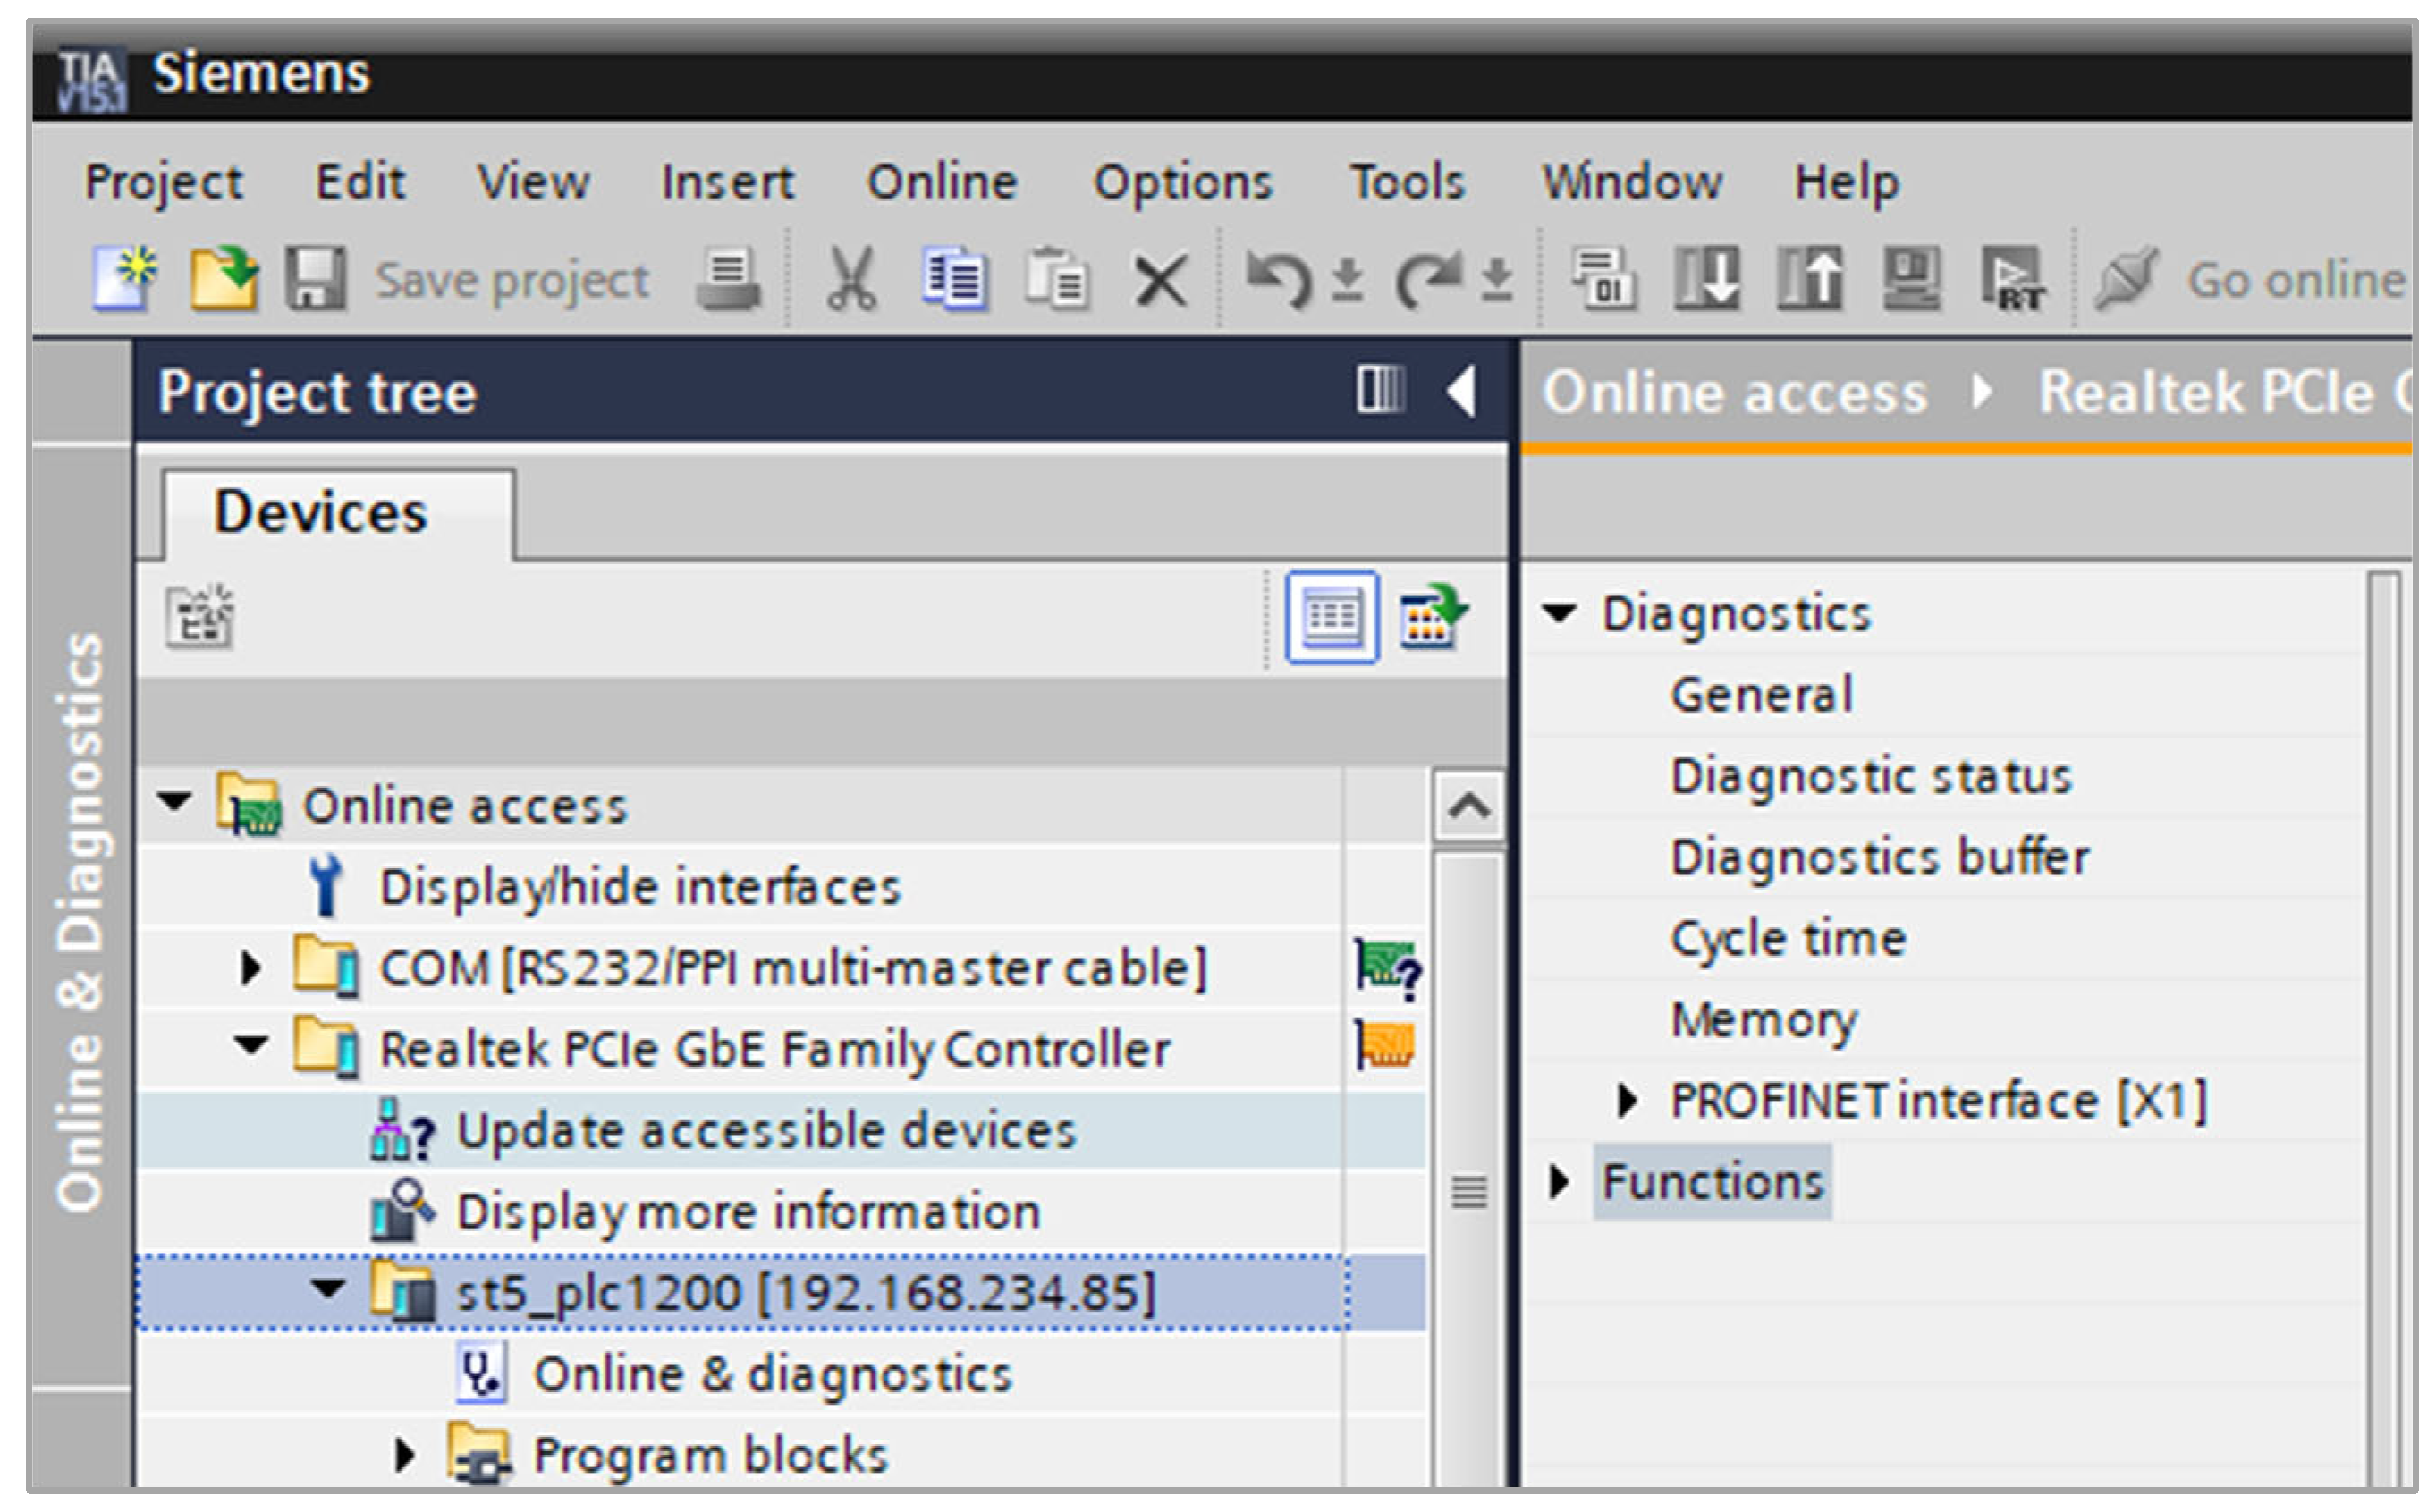Image resolution: width=2436 pixels, height=1512 pixels.
Task: Expand the Functions section
Action: [x=1558, y=1182]
